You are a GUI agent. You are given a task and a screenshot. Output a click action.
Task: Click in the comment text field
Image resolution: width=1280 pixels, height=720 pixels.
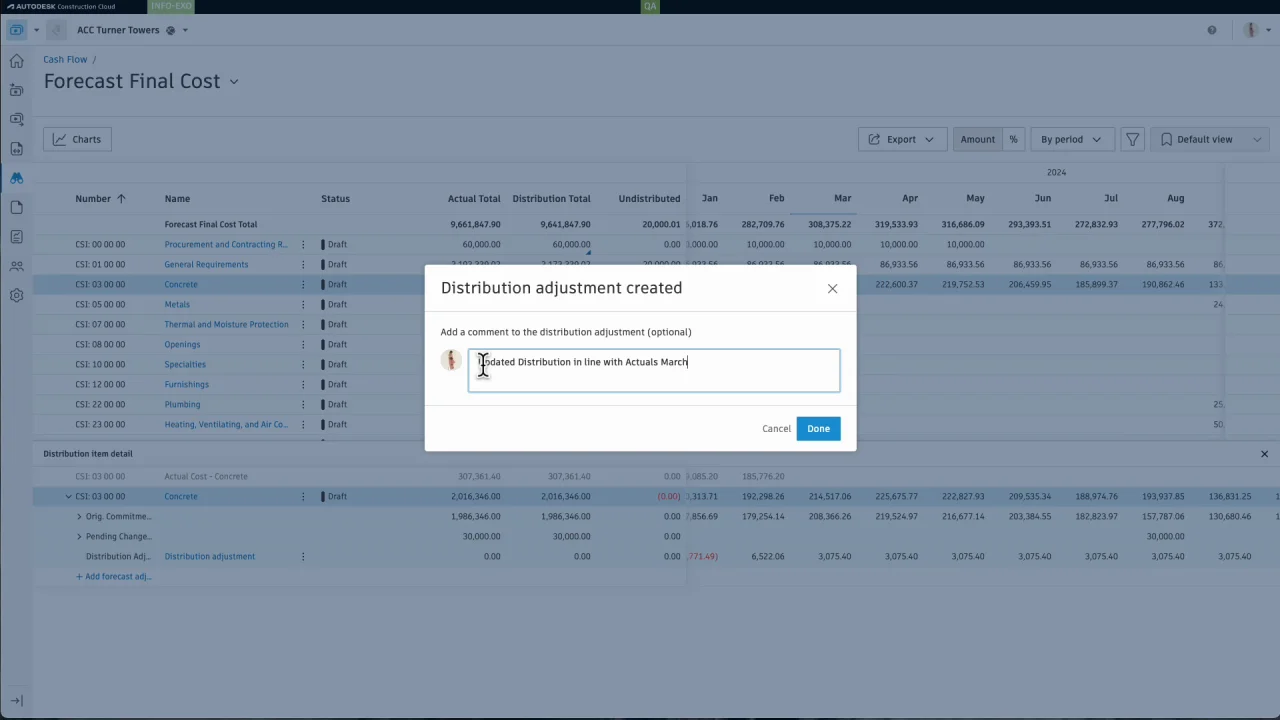(654, 370)
